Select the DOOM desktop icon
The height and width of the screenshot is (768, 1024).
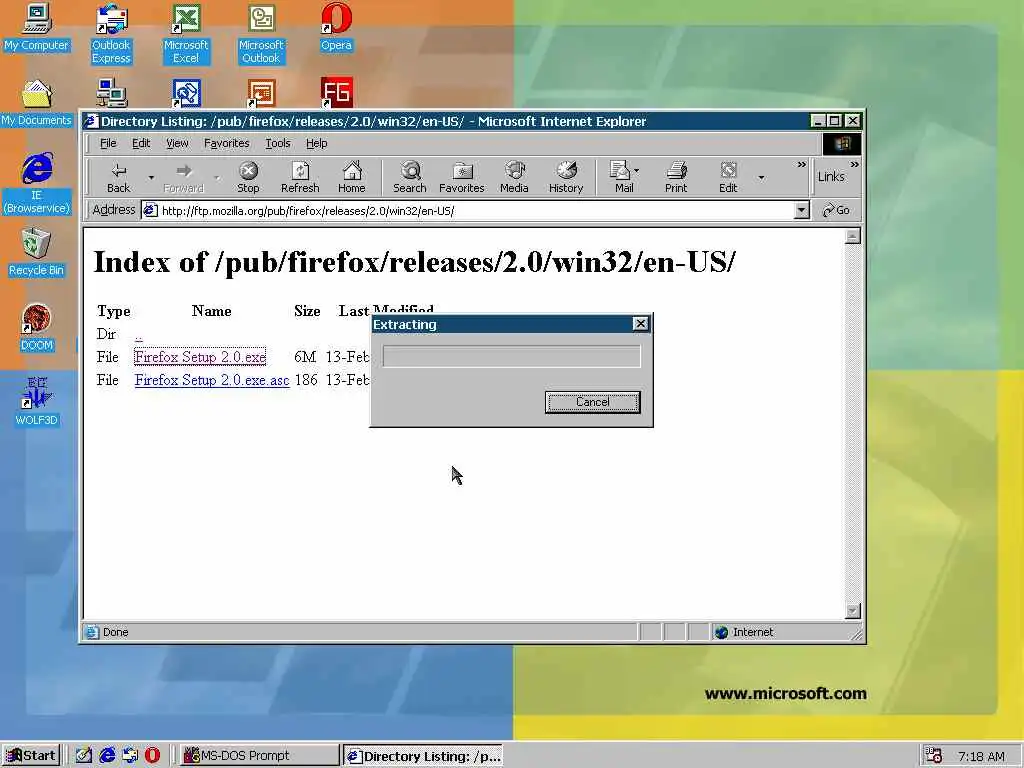[x=36, y=327]
